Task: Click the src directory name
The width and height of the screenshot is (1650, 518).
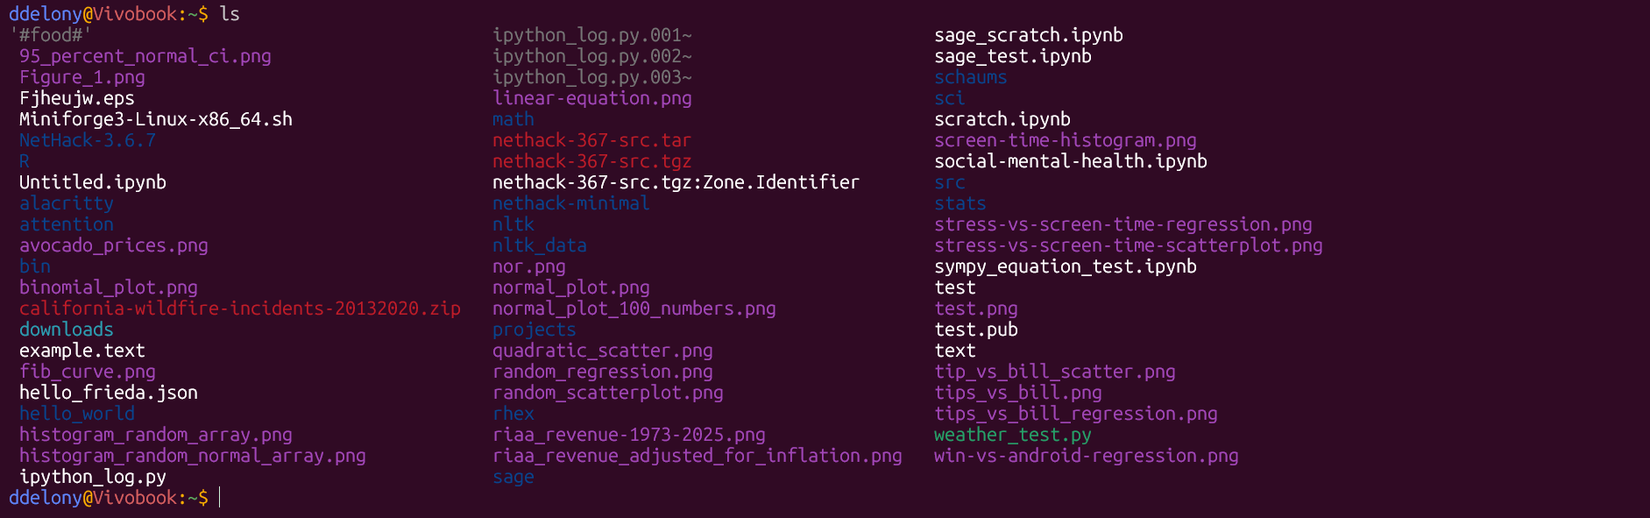Action: coord(950,182)
